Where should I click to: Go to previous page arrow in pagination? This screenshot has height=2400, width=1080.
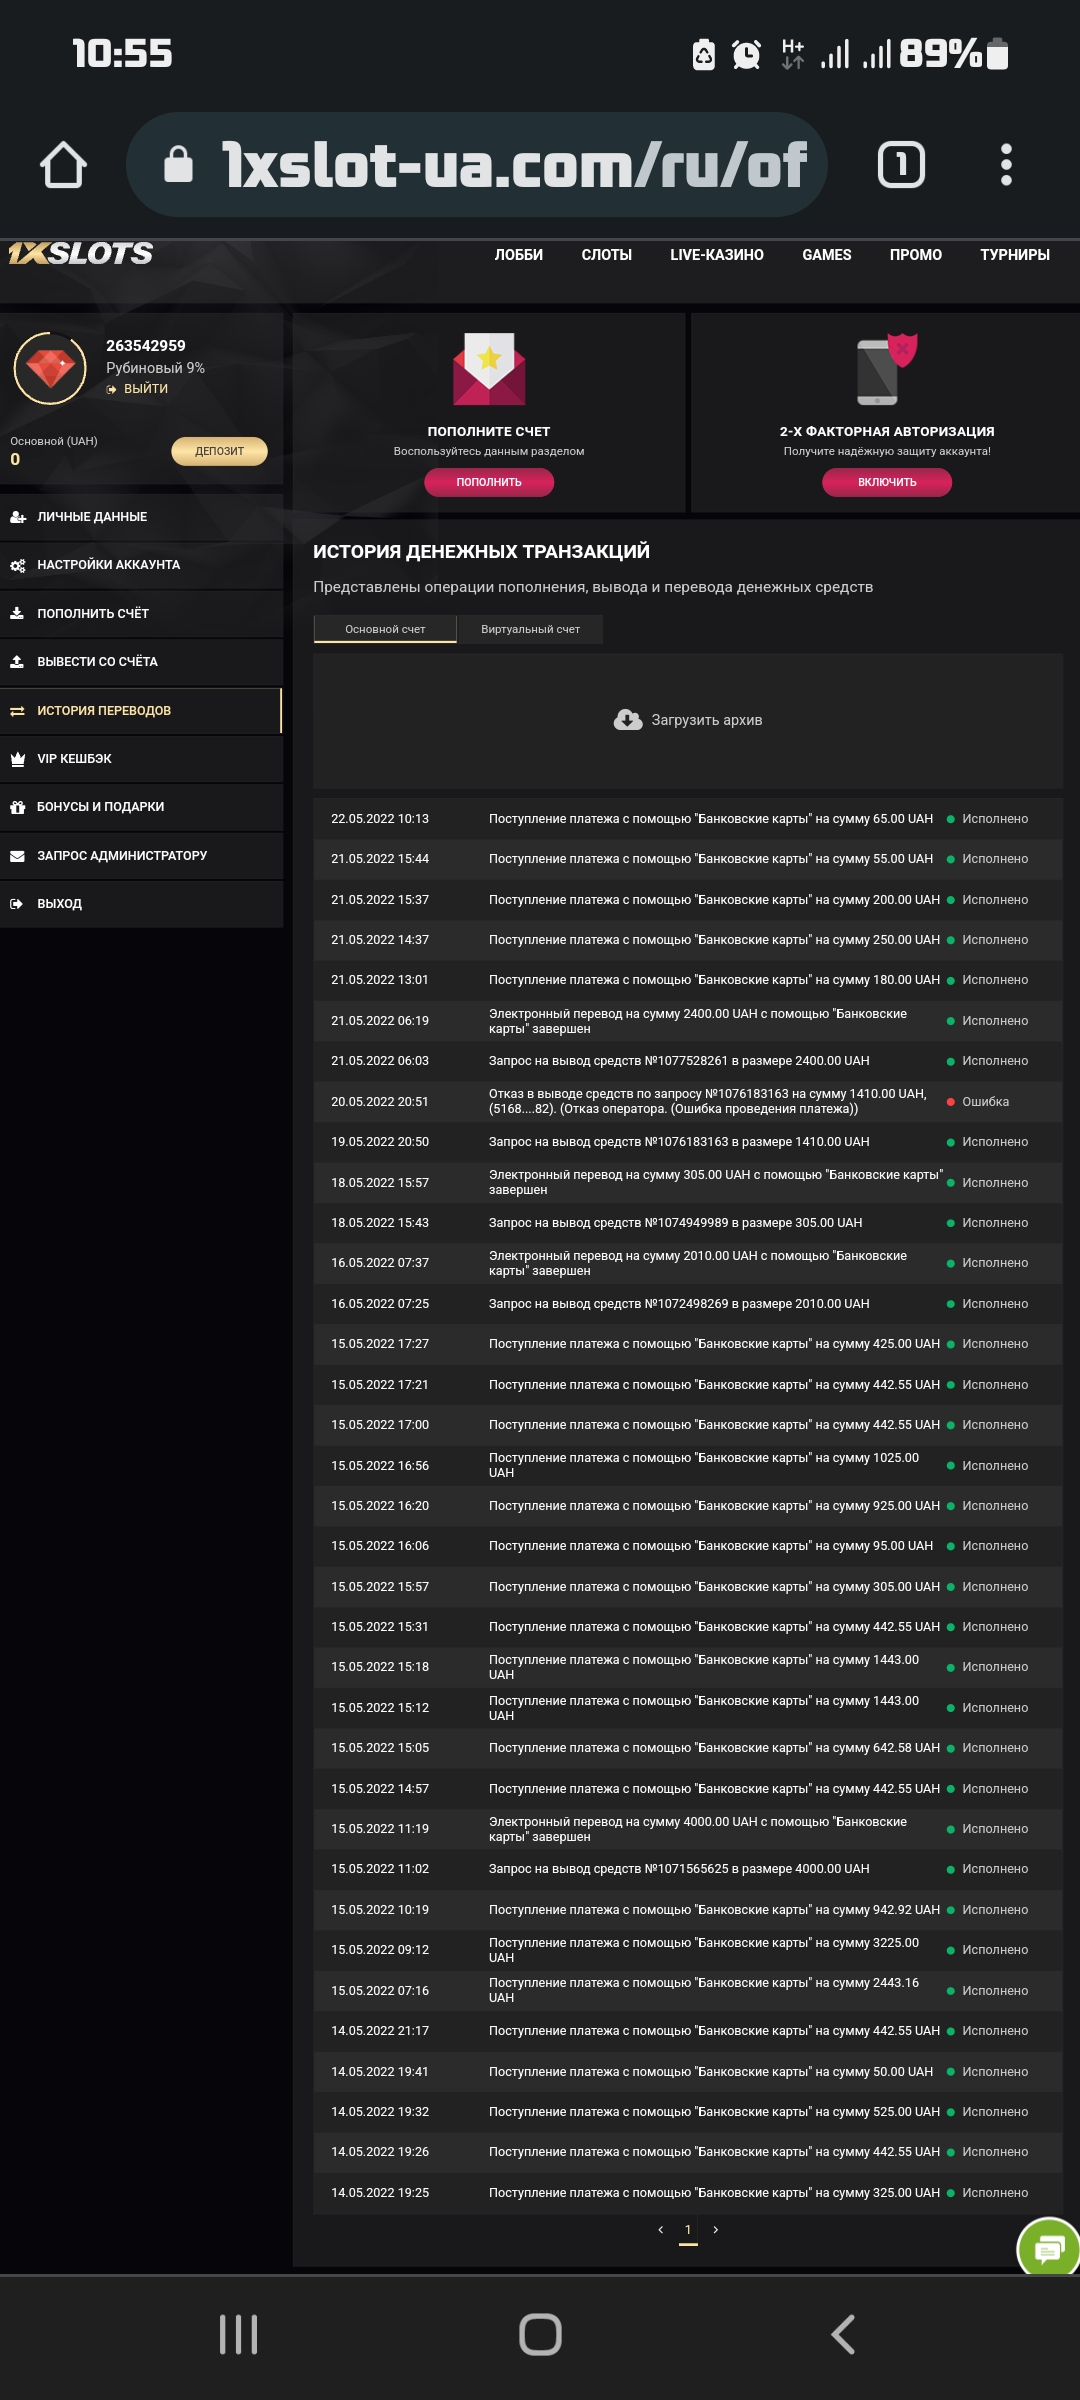pos(660,2230)
